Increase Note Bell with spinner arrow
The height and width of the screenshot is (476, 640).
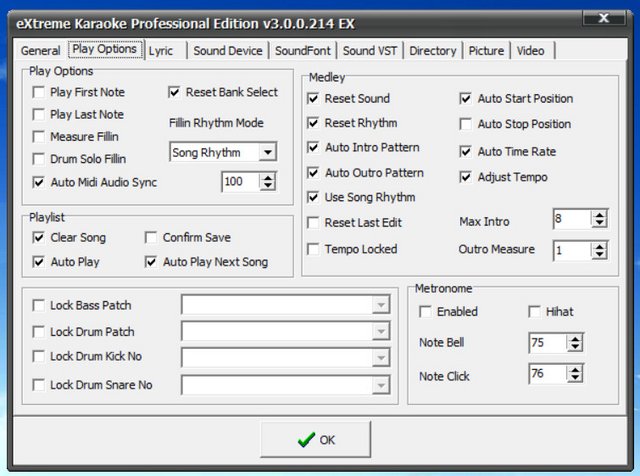[x=575, y=338]
